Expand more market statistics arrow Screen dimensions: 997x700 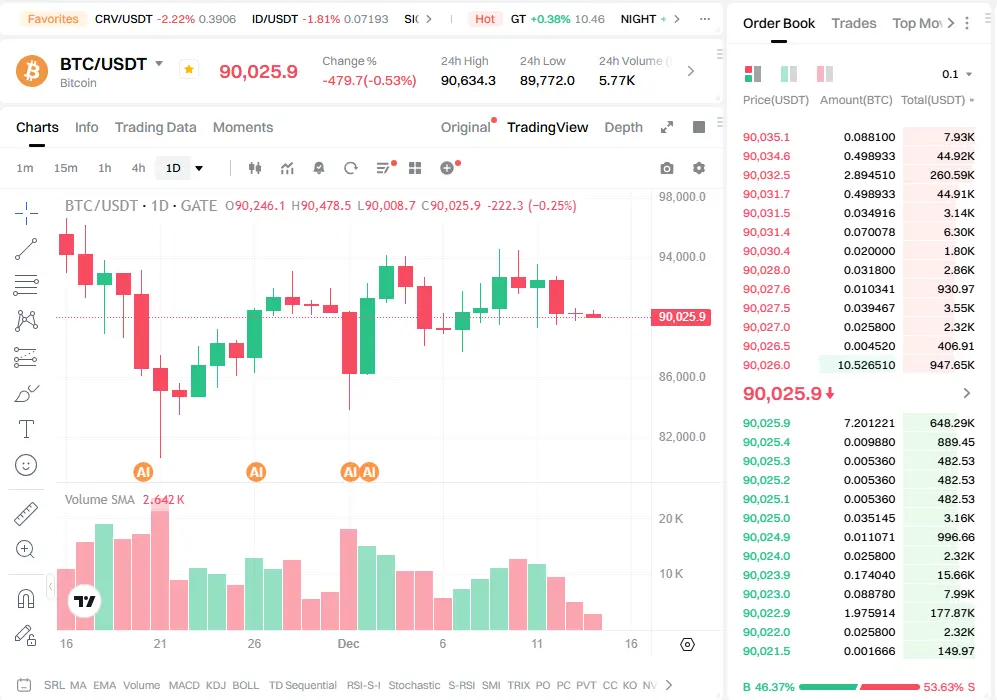click(691, 71)
